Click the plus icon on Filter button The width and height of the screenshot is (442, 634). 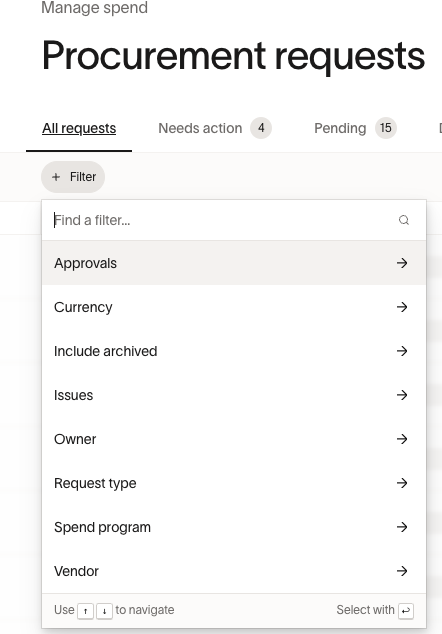click(56, 177)
